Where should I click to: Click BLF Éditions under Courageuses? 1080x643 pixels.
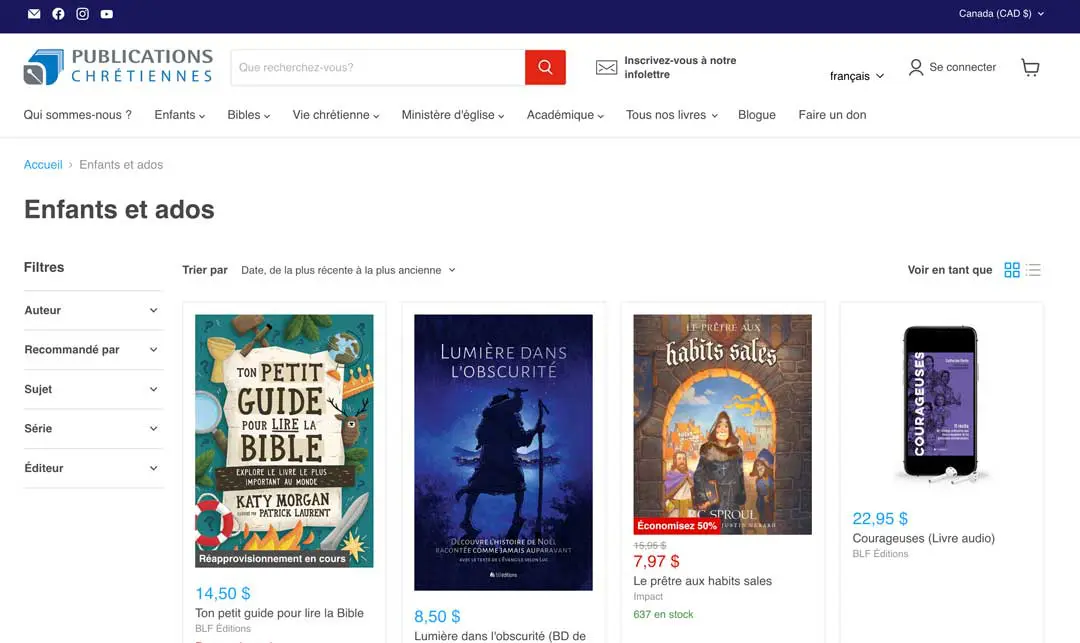tap(880, 554)
